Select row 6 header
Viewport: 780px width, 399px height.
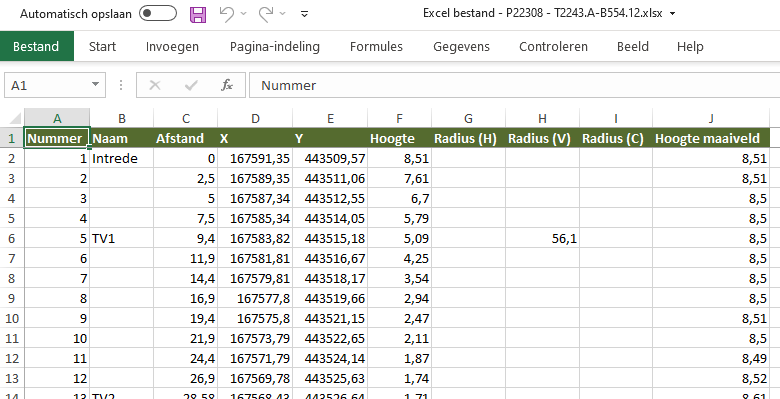click(11, 238)
